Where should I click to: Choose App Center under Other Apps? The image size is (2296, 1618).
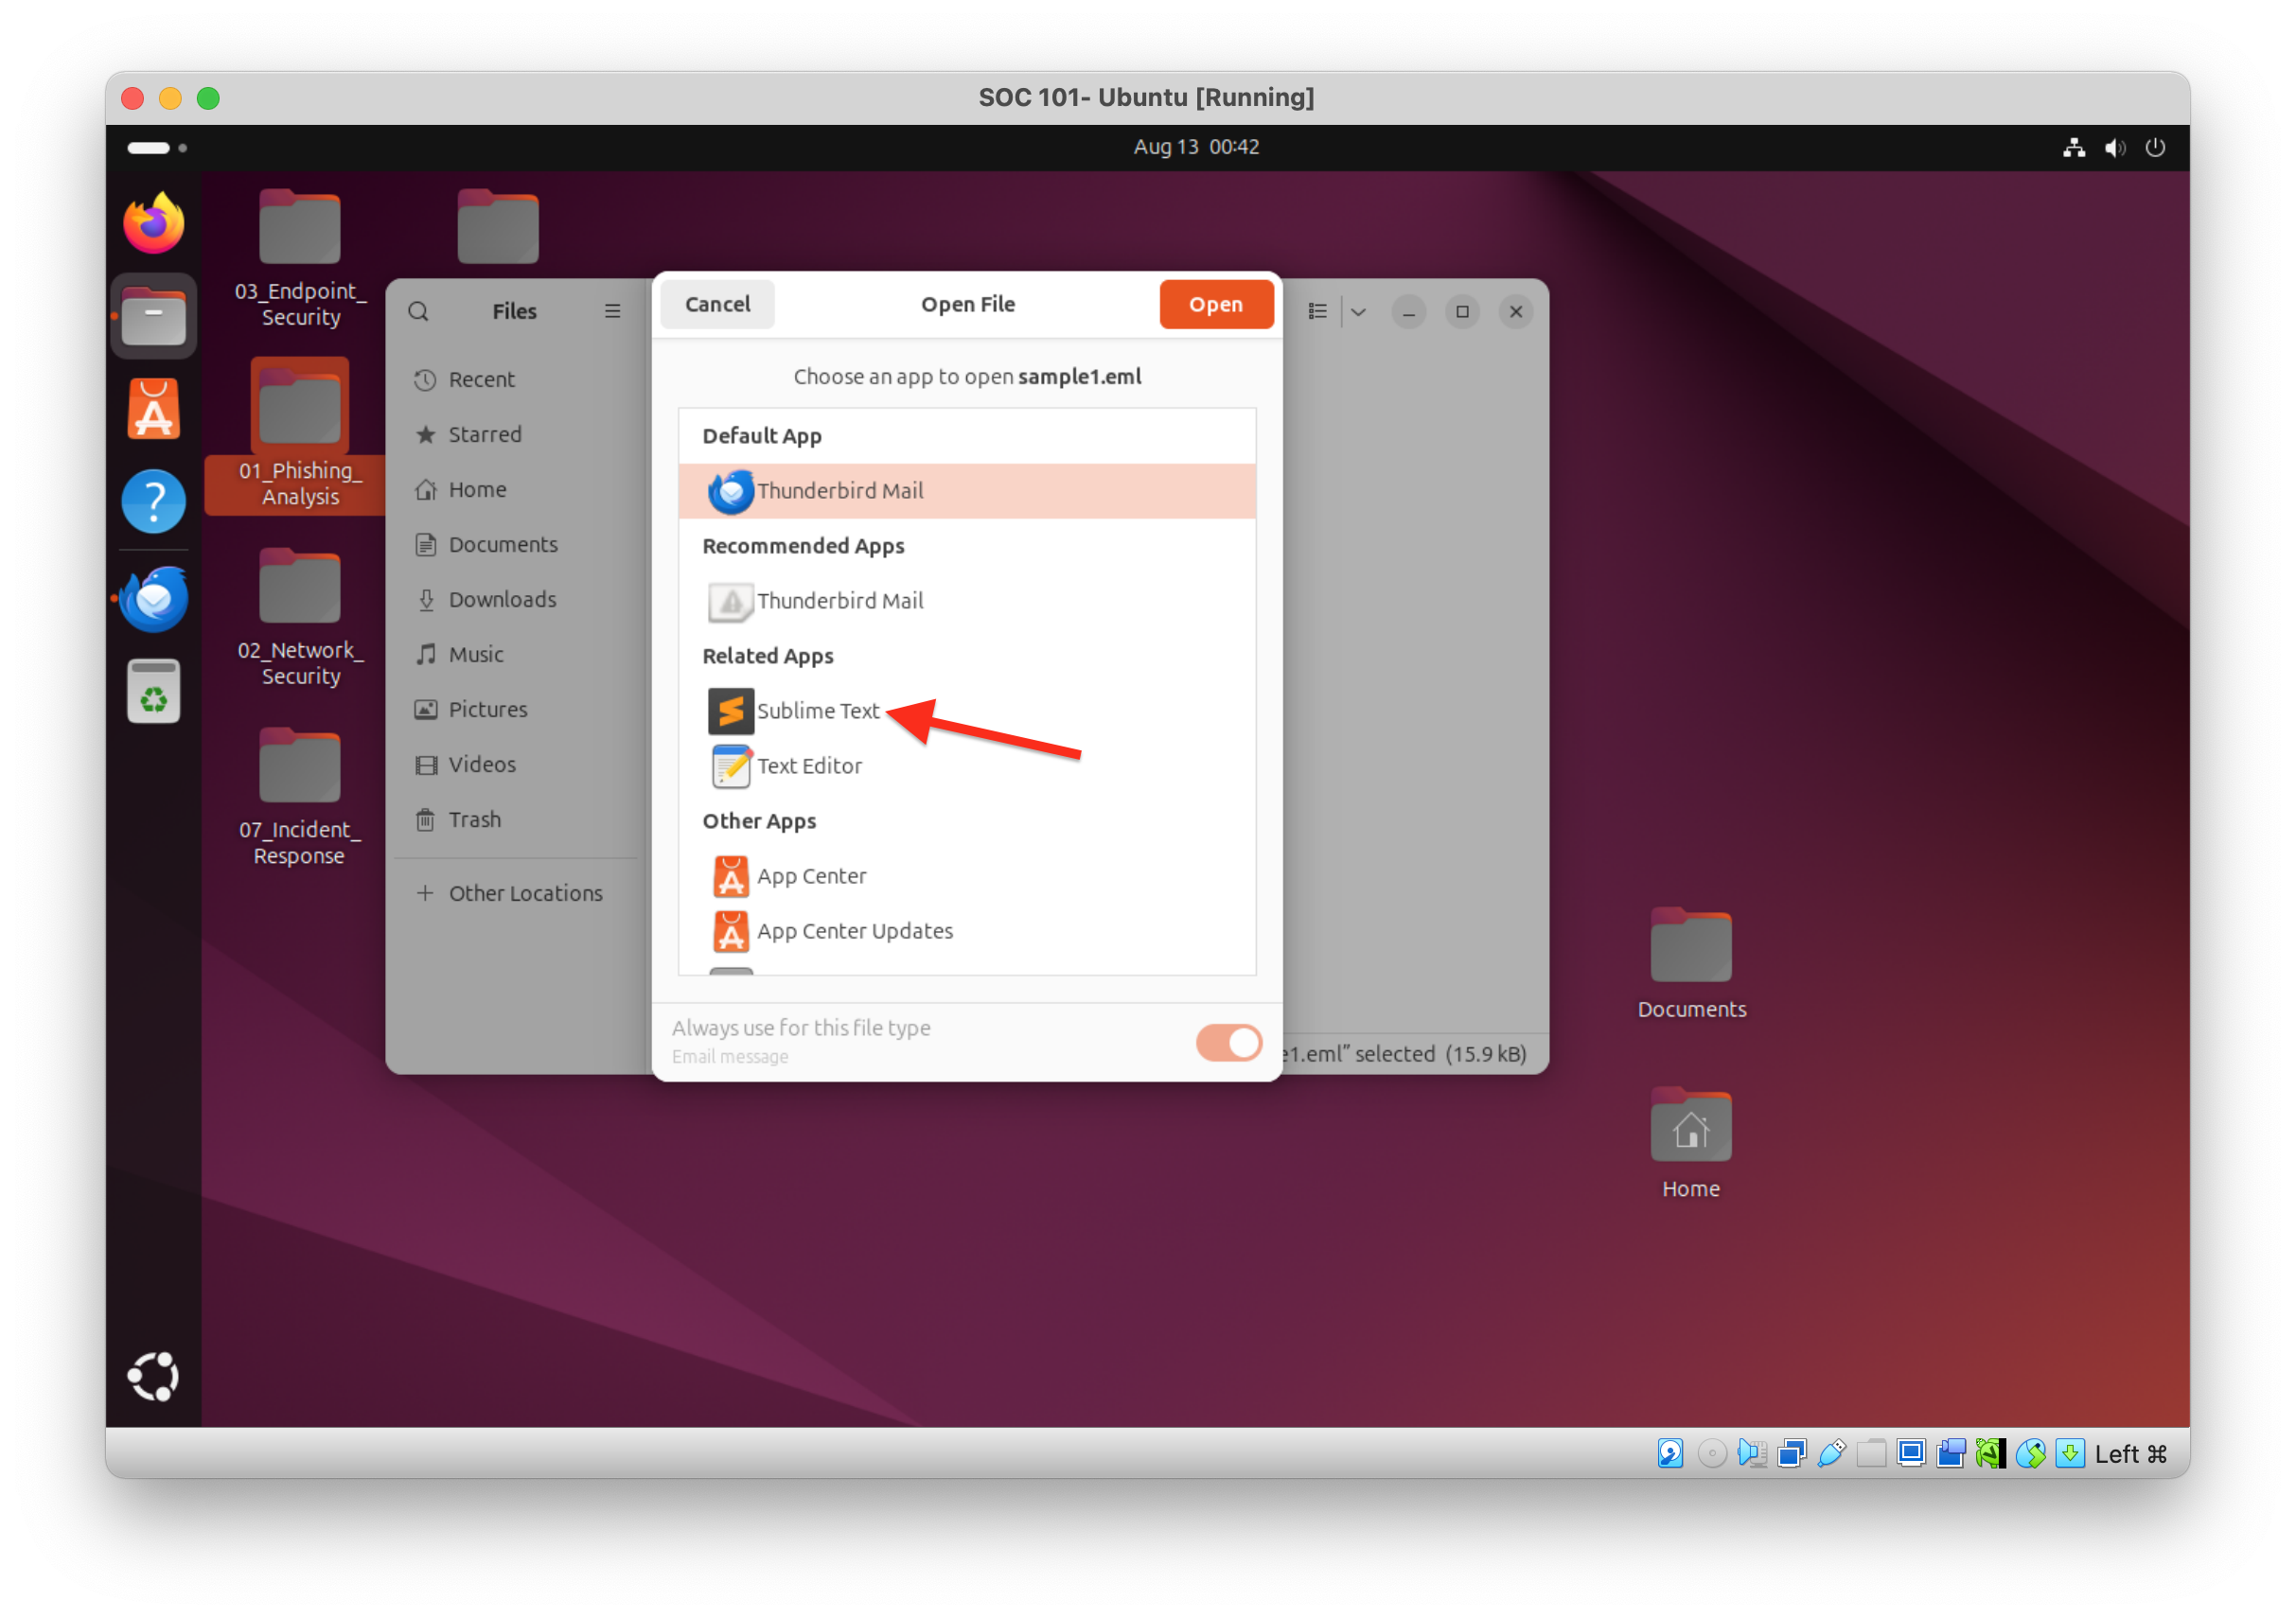point(967,876)
